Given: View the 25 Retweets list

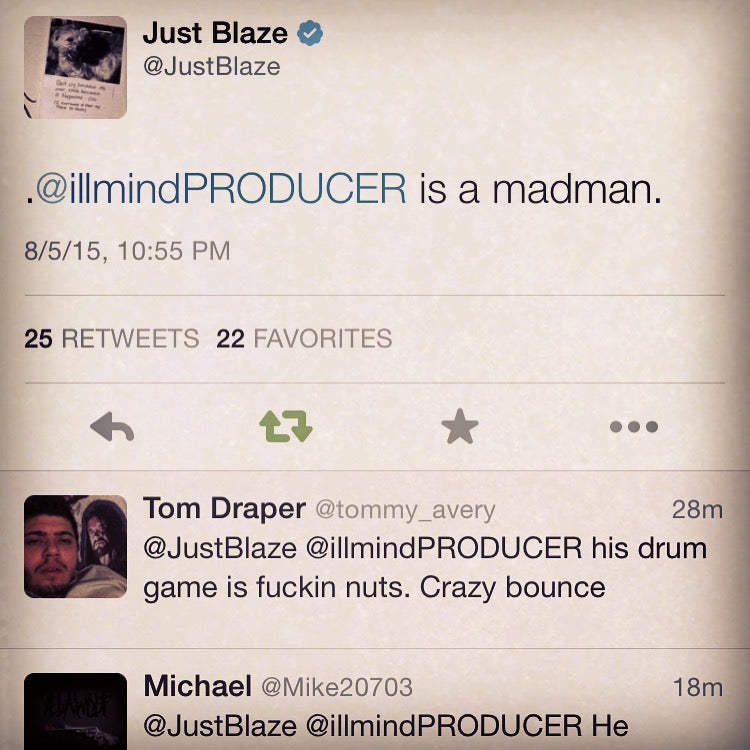Looking at the screenshot, I should 111,339.
